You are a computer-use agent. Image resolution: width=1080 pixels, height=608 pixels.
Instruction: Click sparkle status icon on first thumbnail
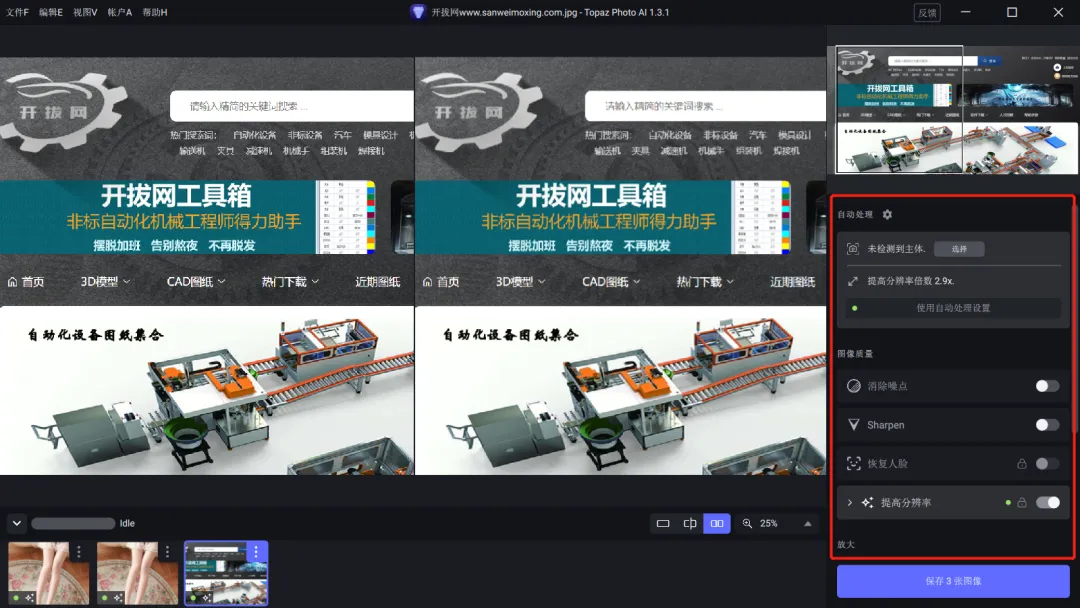point(29,598)
